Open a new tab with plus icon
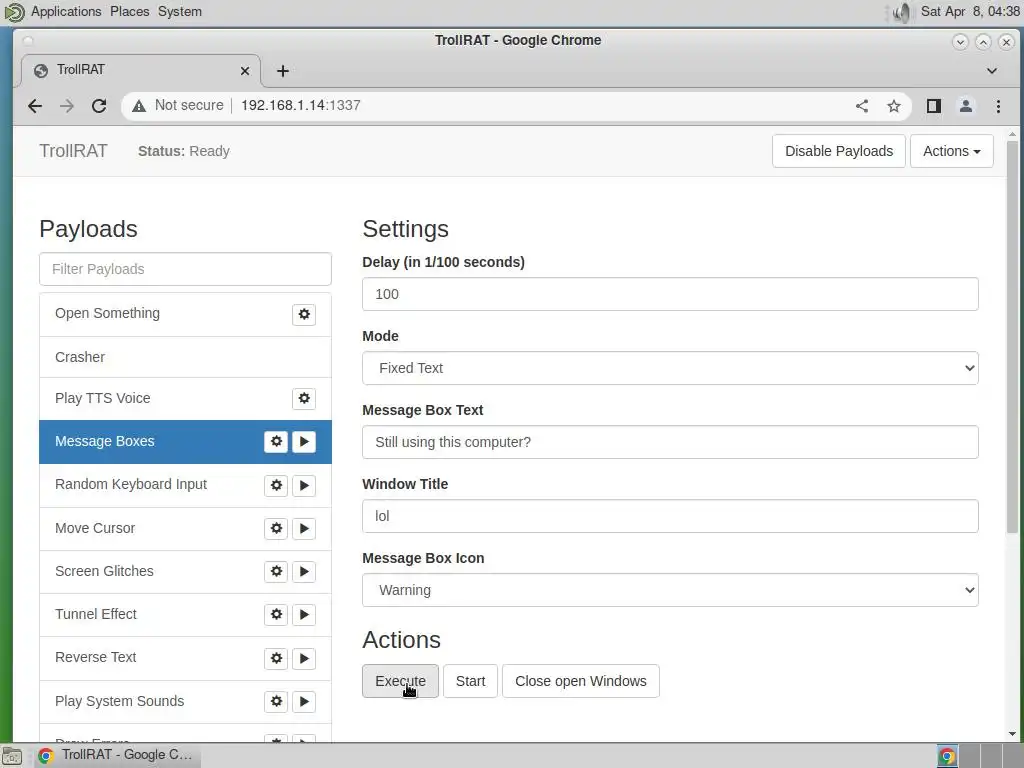Screen dimensions: 1024x768 click(283, 71)
